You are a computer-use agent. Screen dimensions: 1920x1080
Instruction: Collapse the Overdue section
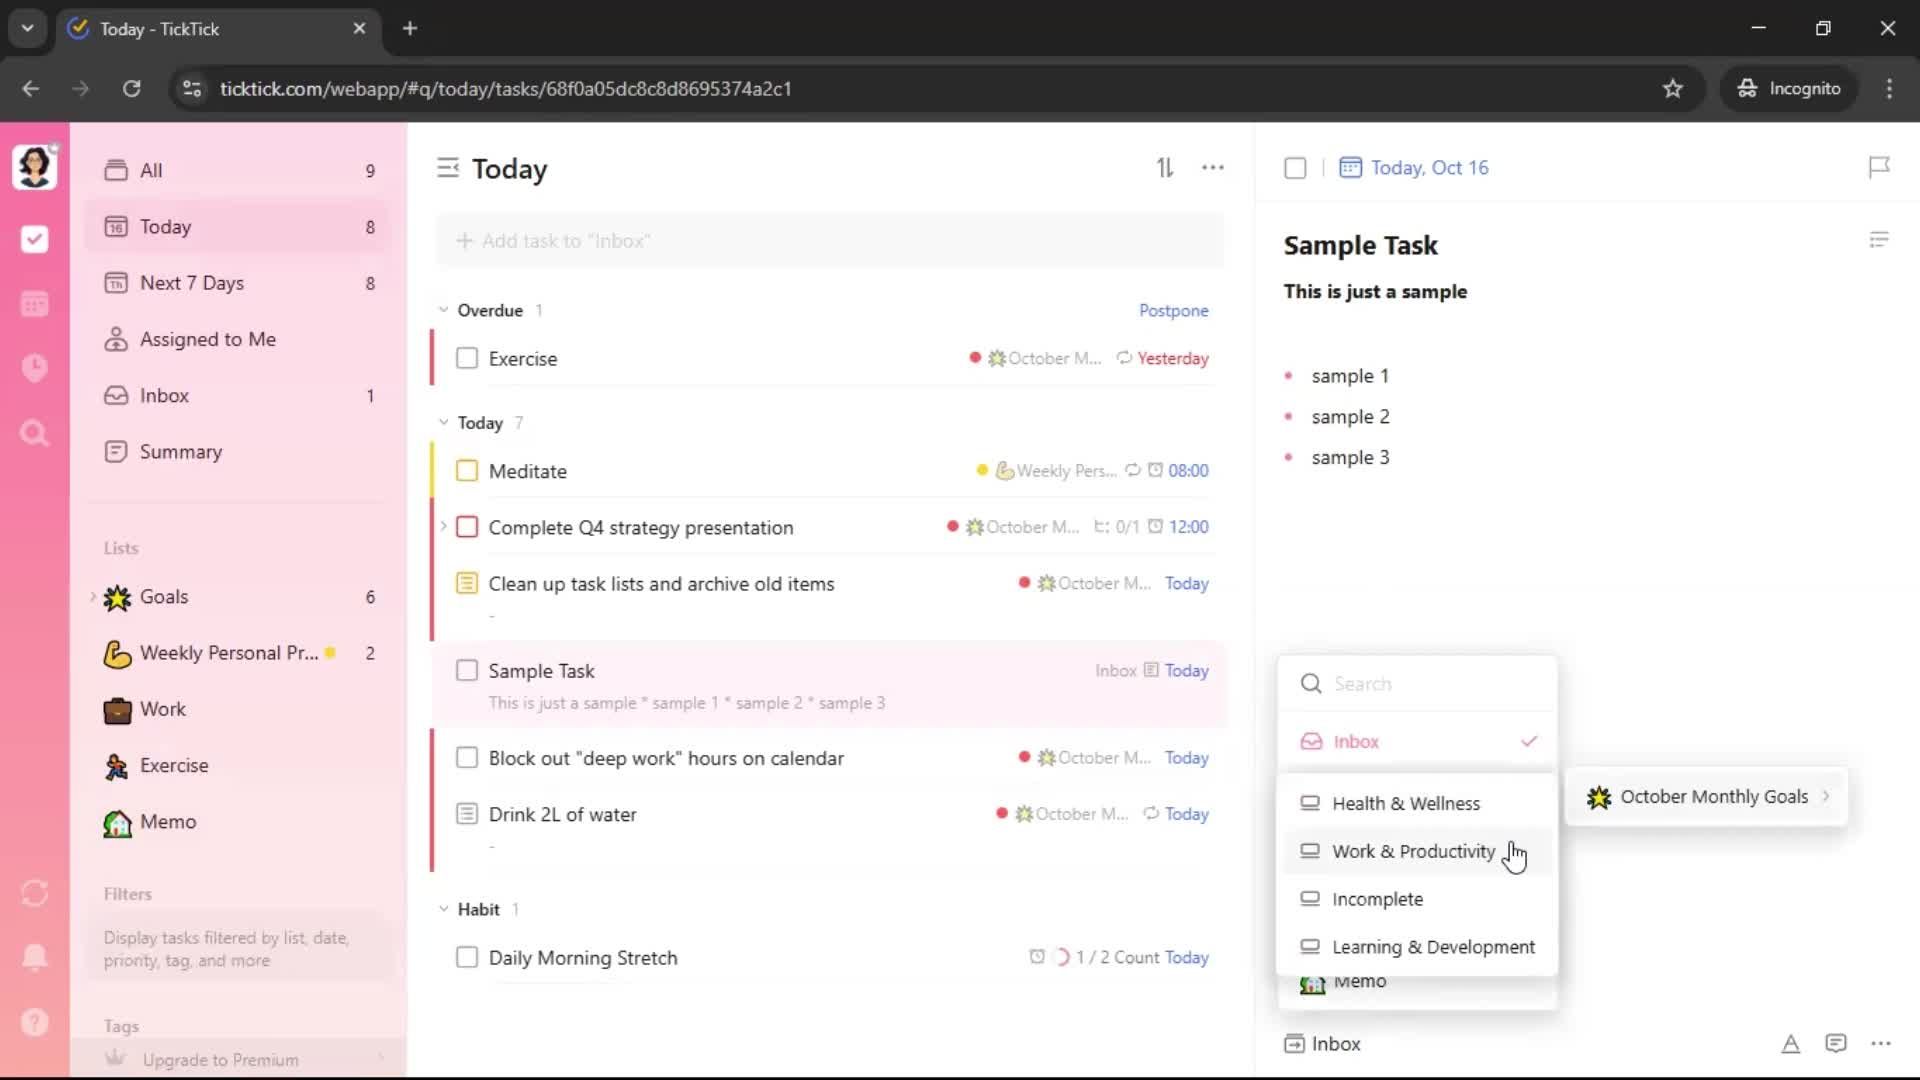[444, 310]
